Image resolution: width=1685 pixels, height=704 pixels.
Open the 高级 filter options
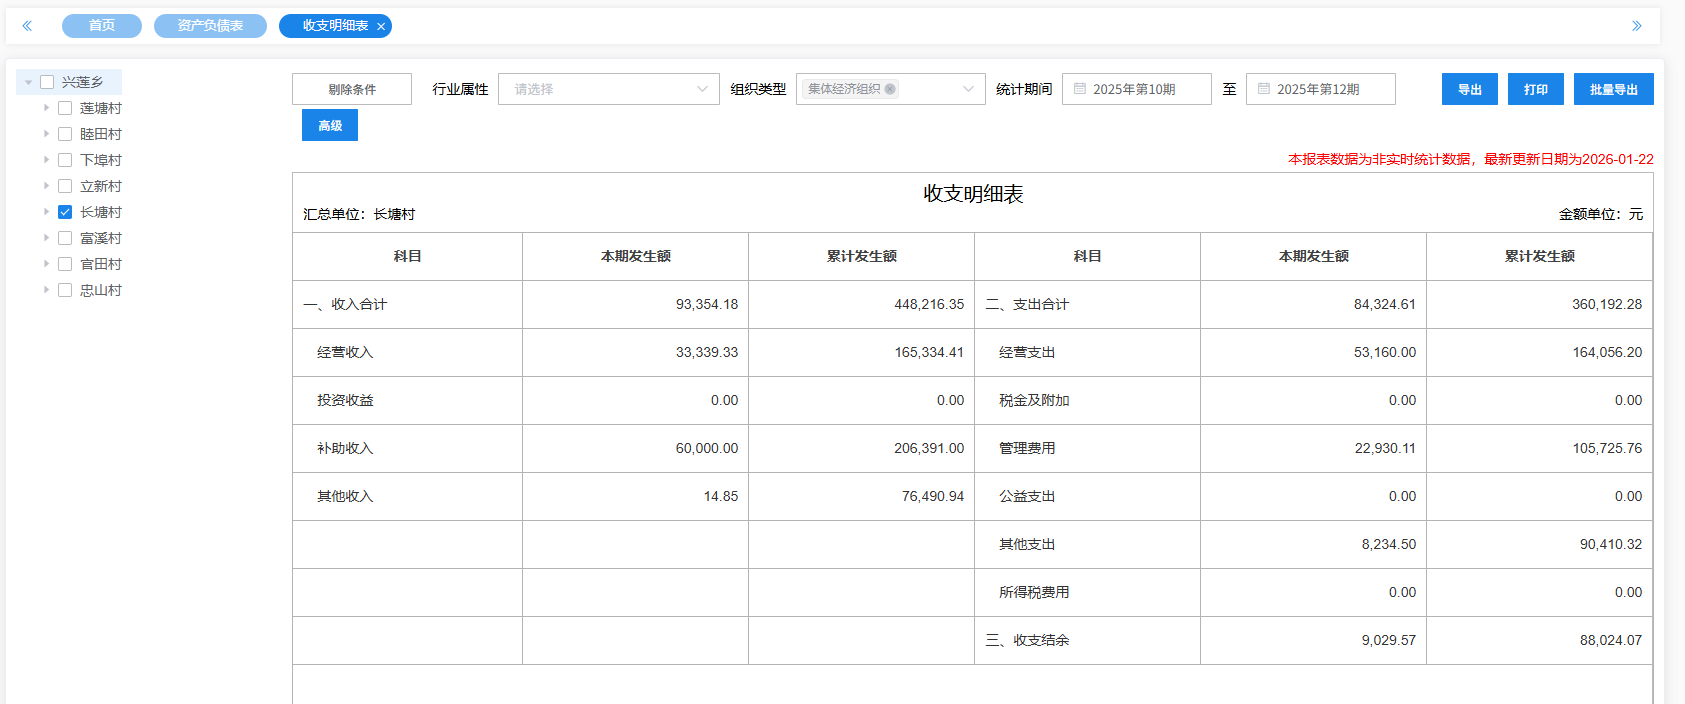coord(330,125)
